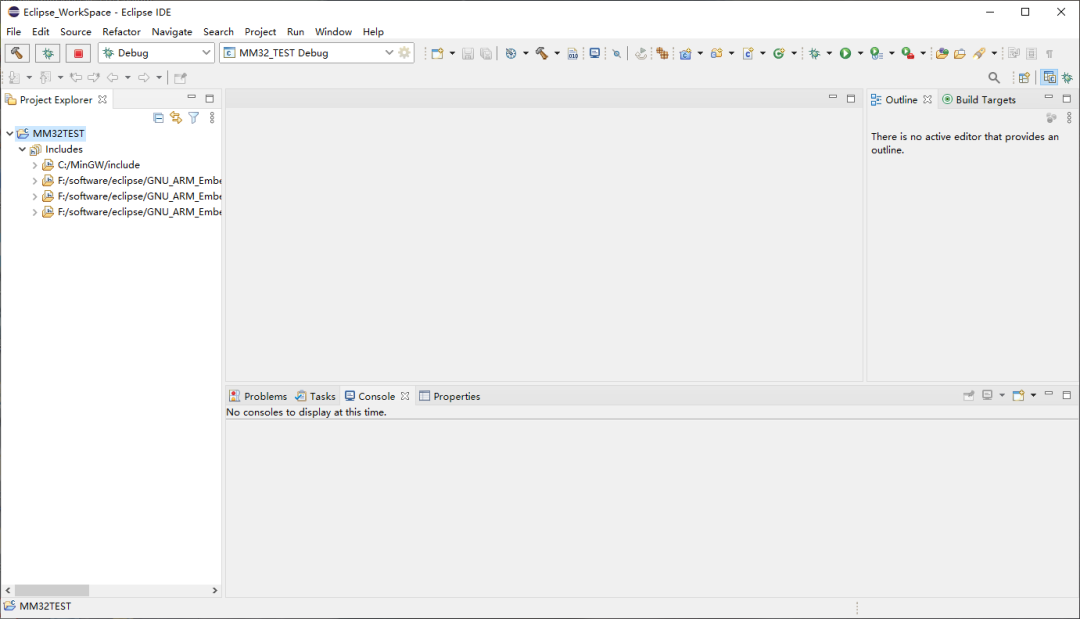Open the Help menu
This screenshot has height=619, width=1080.
[x=373, y=32]
